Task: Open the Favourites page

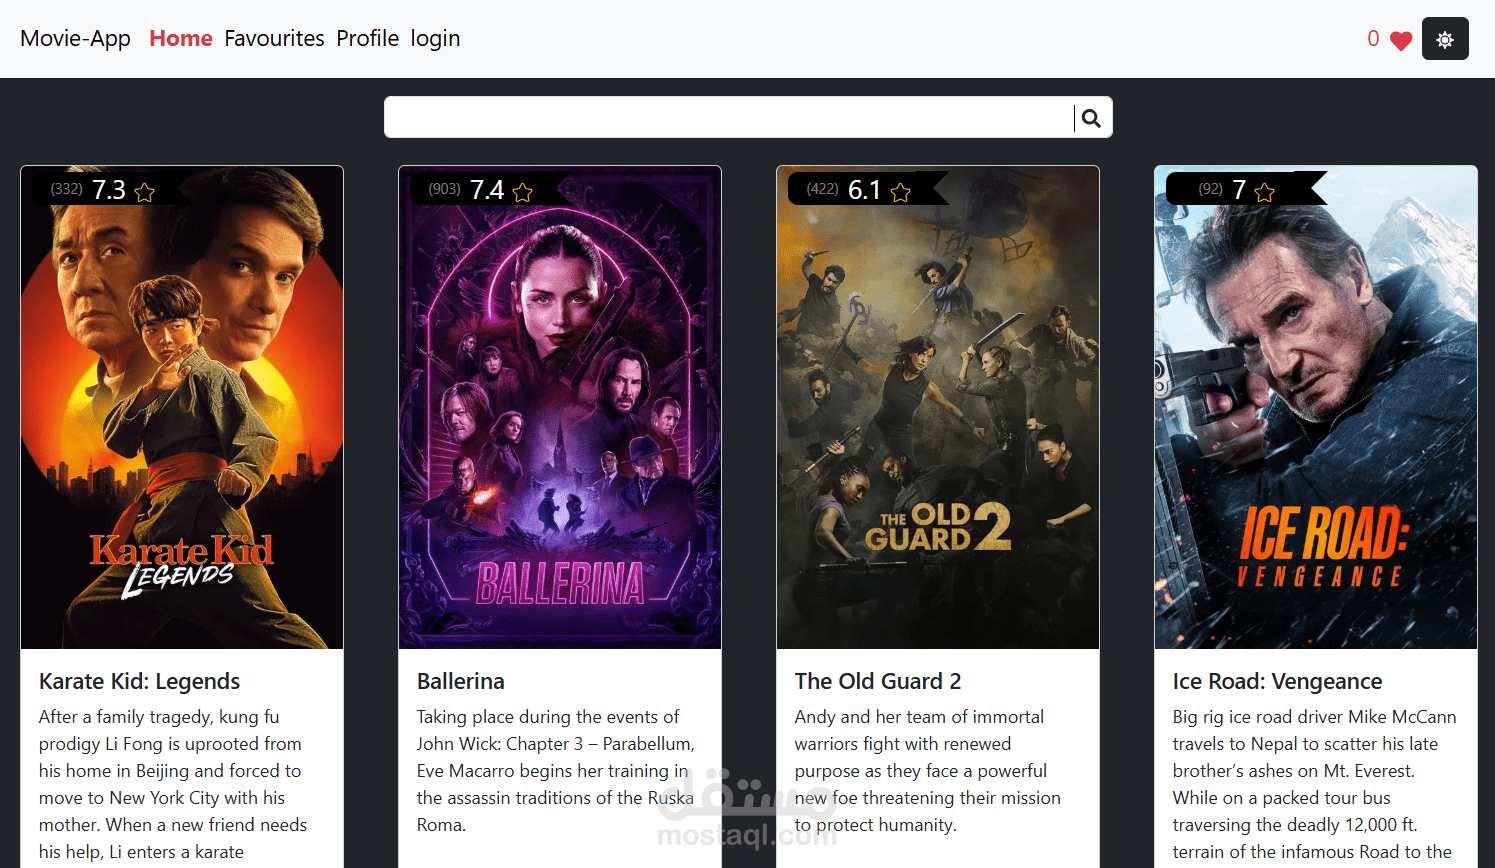Action: 274,38
